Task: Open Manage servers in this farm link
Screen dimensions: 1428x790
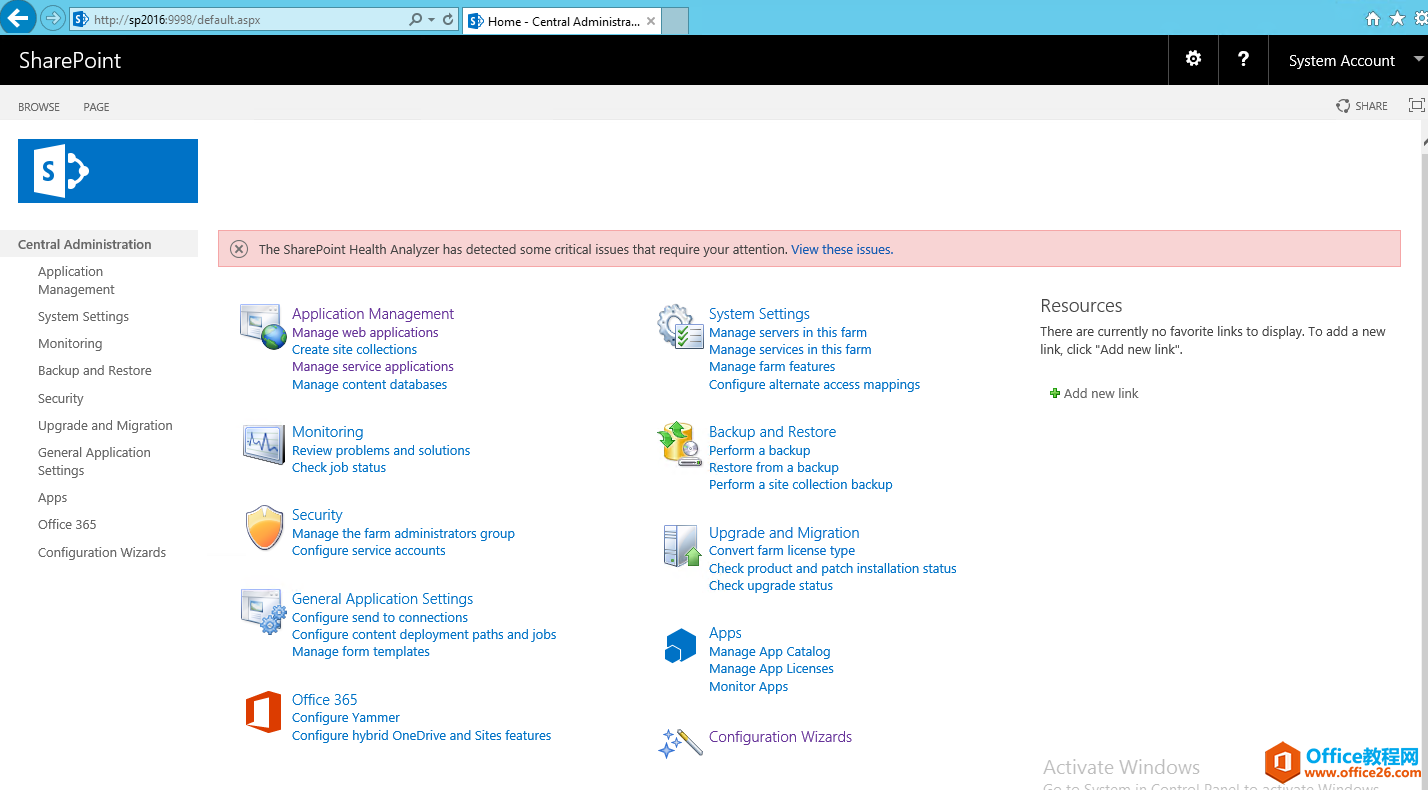Action: click(x=788, y=332)
